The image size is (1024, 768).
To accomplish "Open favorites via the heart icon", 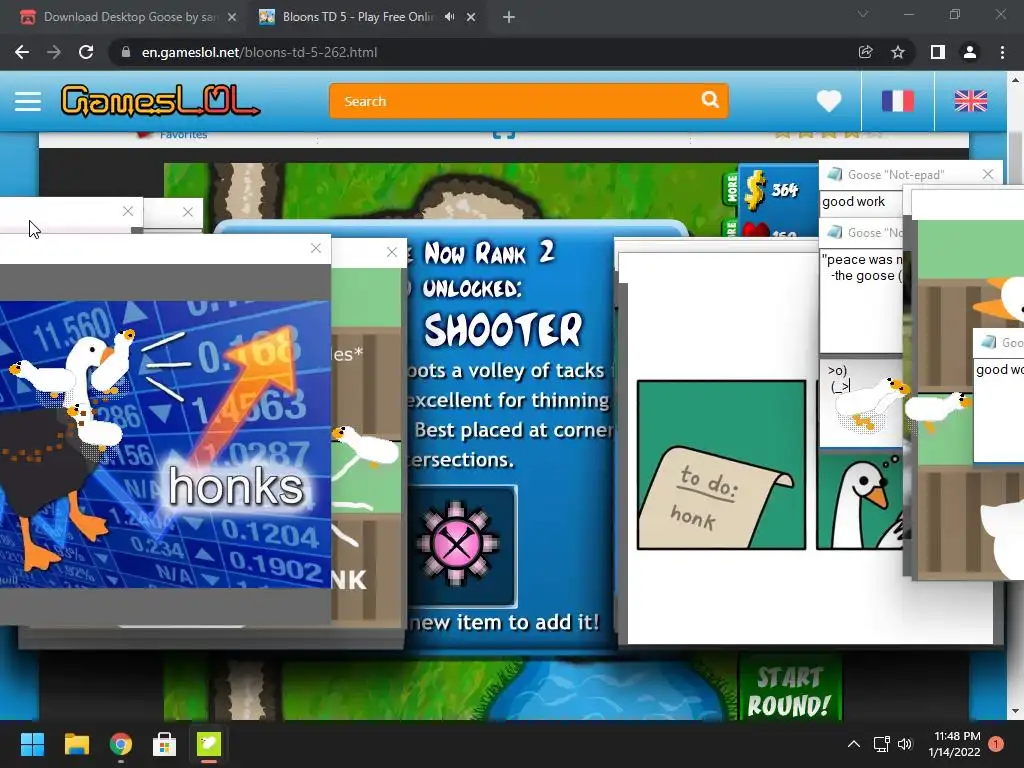I will tap(829, 101).
